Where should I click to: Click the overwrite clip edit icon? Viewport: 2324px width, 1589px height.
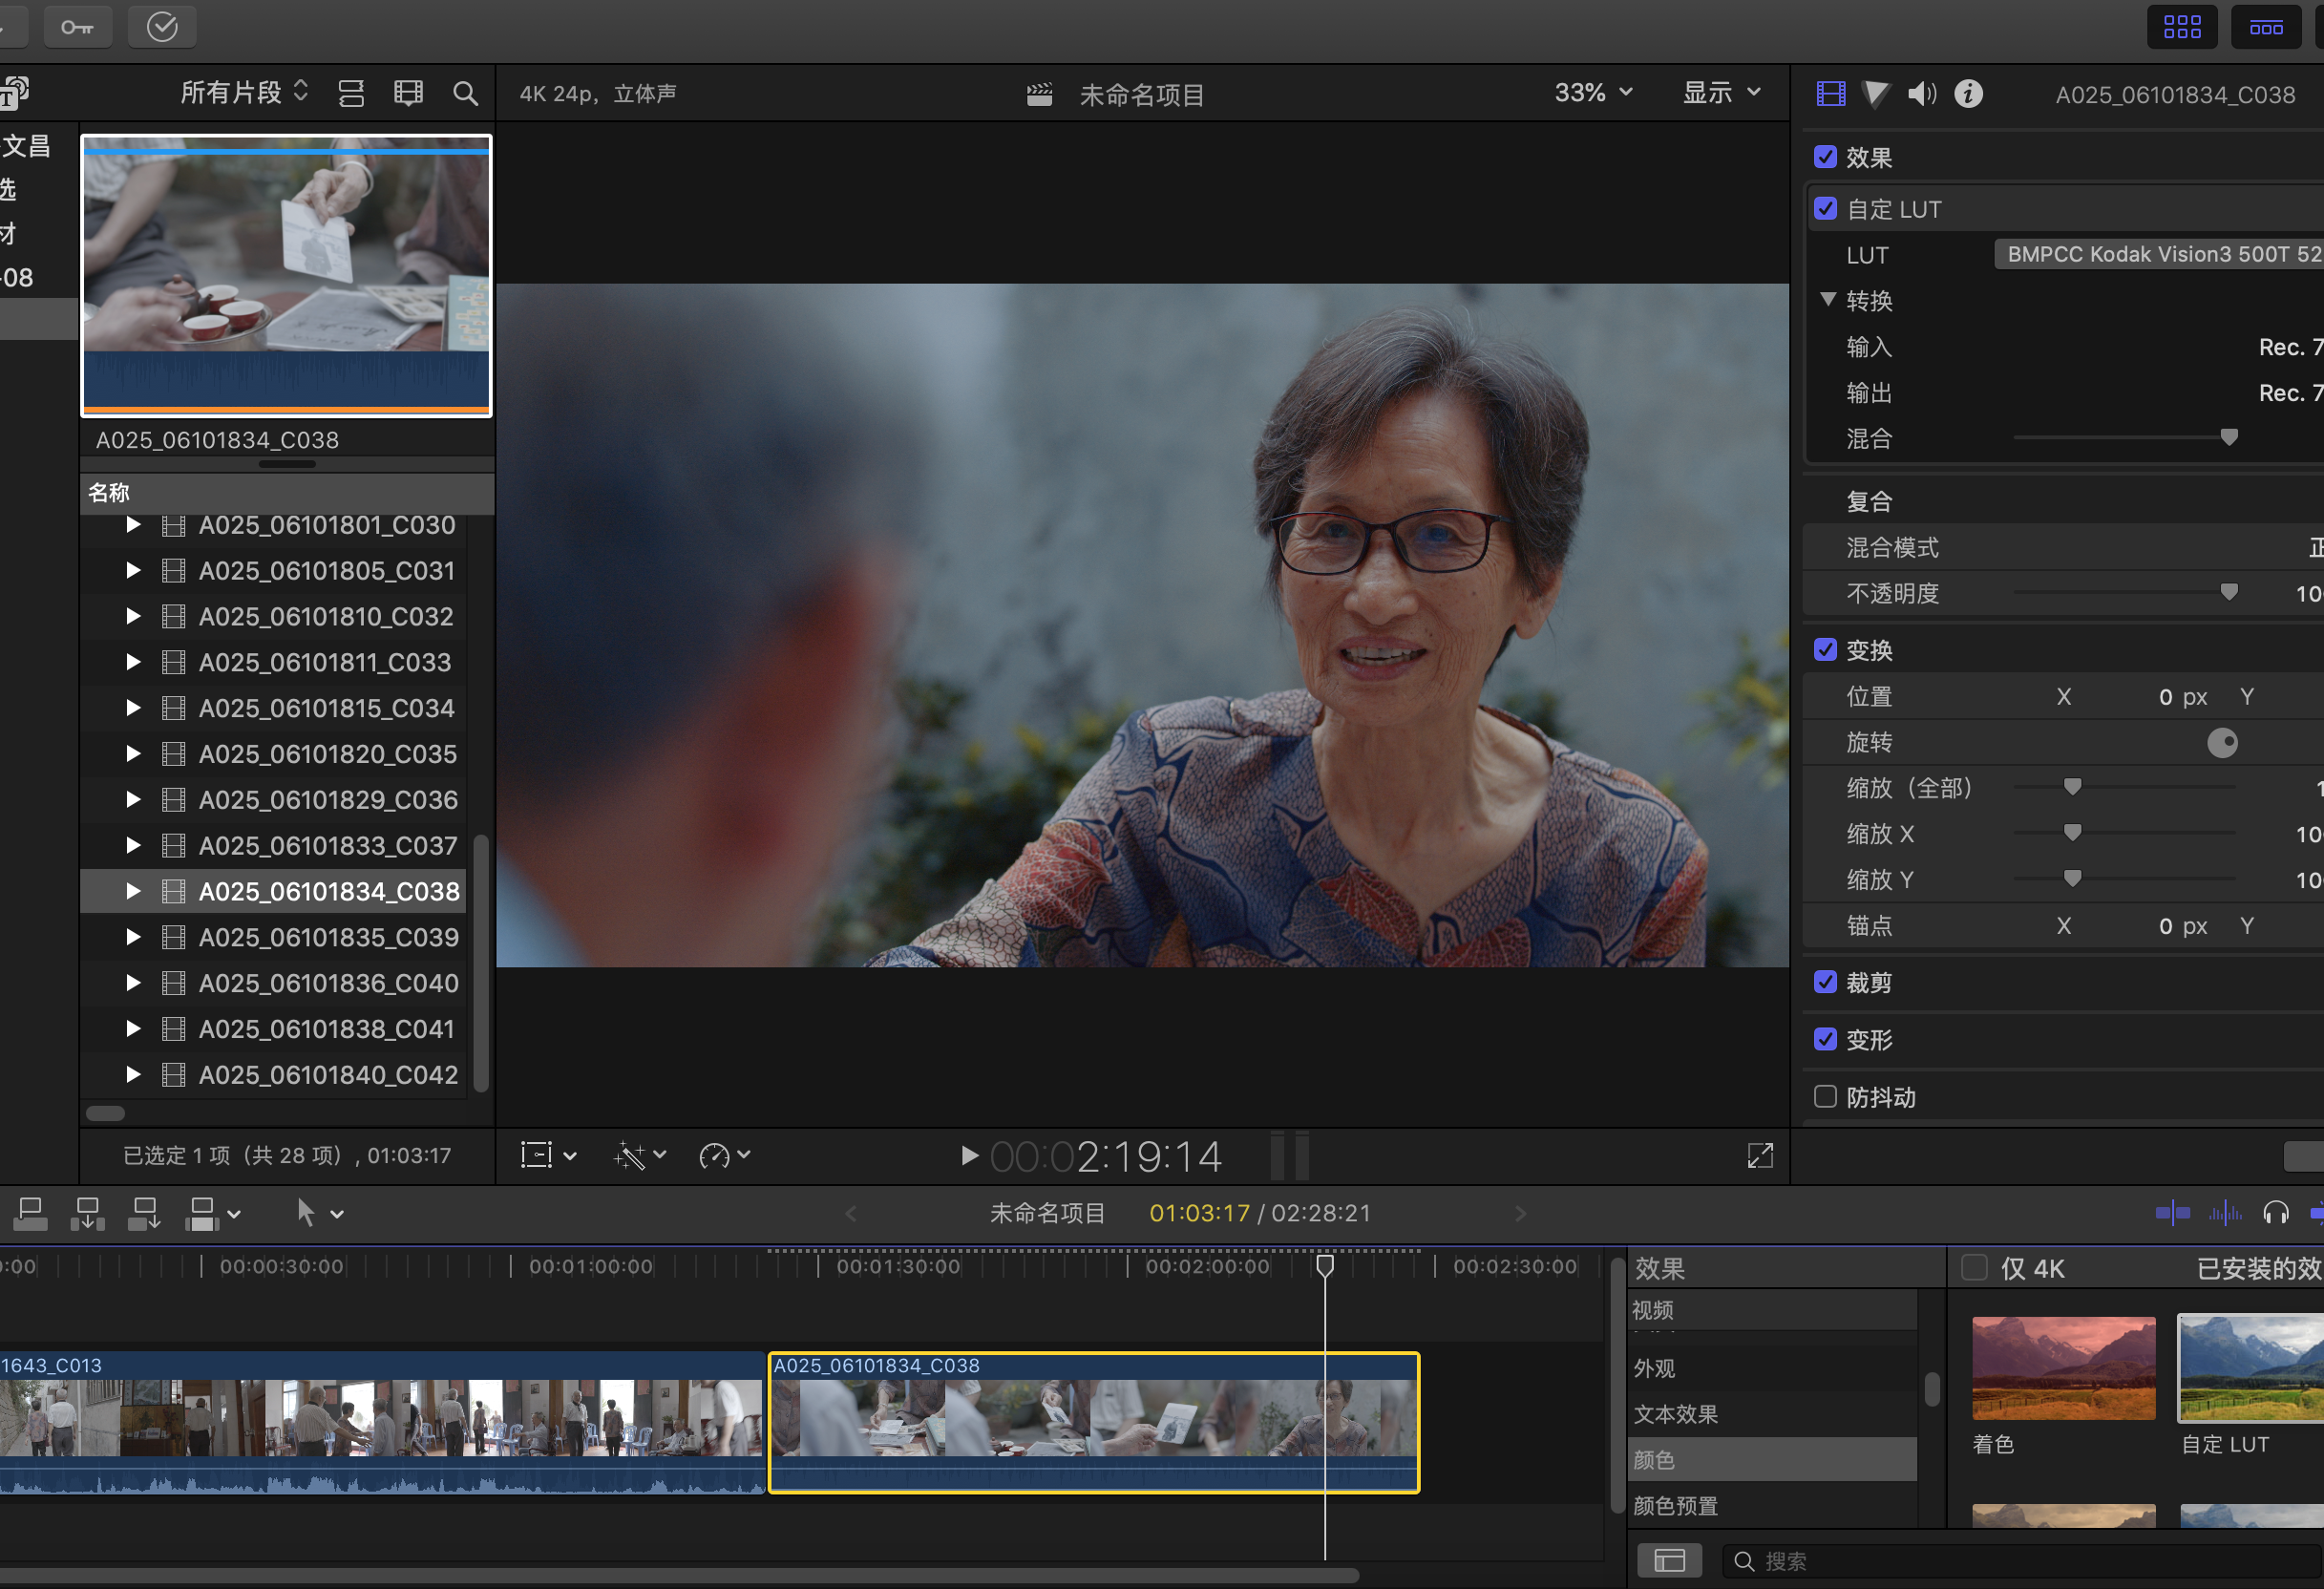coord(203,1214)
